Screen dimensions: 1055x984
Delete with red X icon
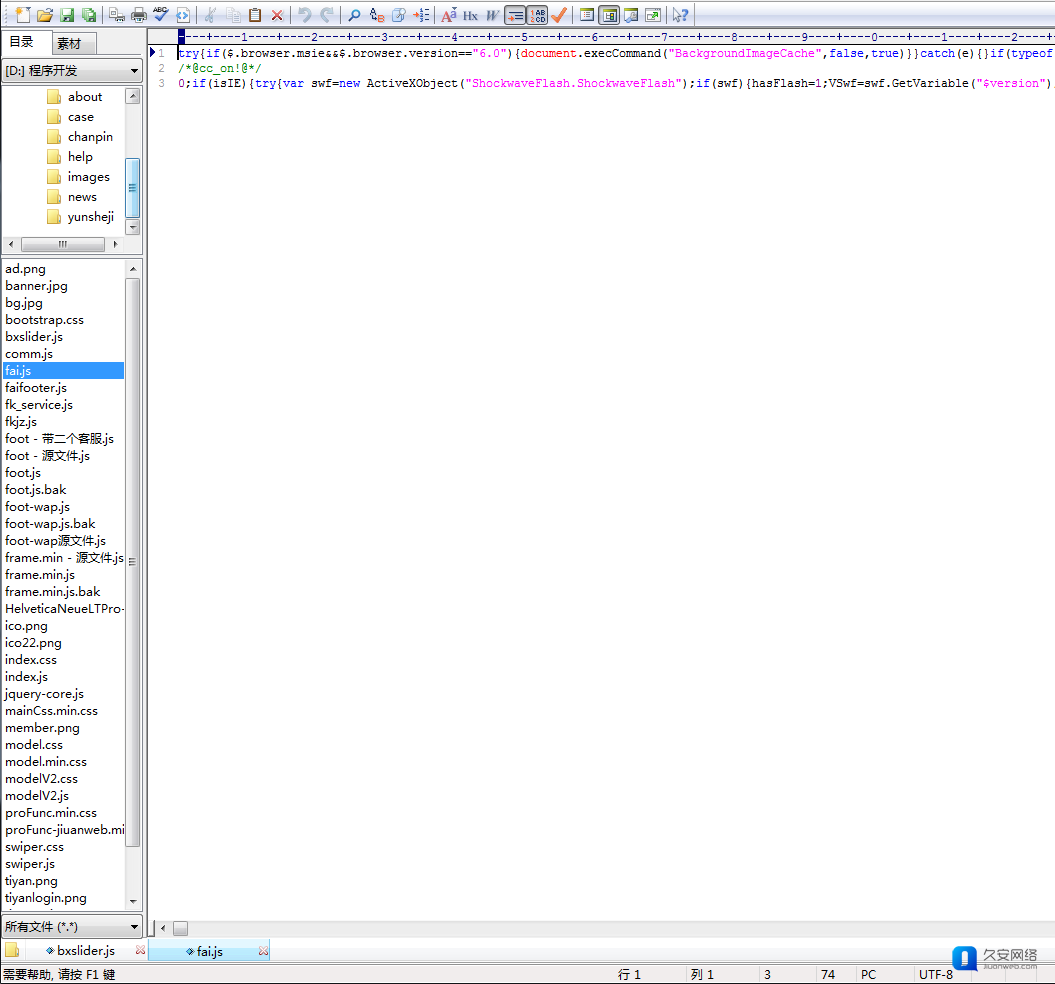(x=277, y=15)
